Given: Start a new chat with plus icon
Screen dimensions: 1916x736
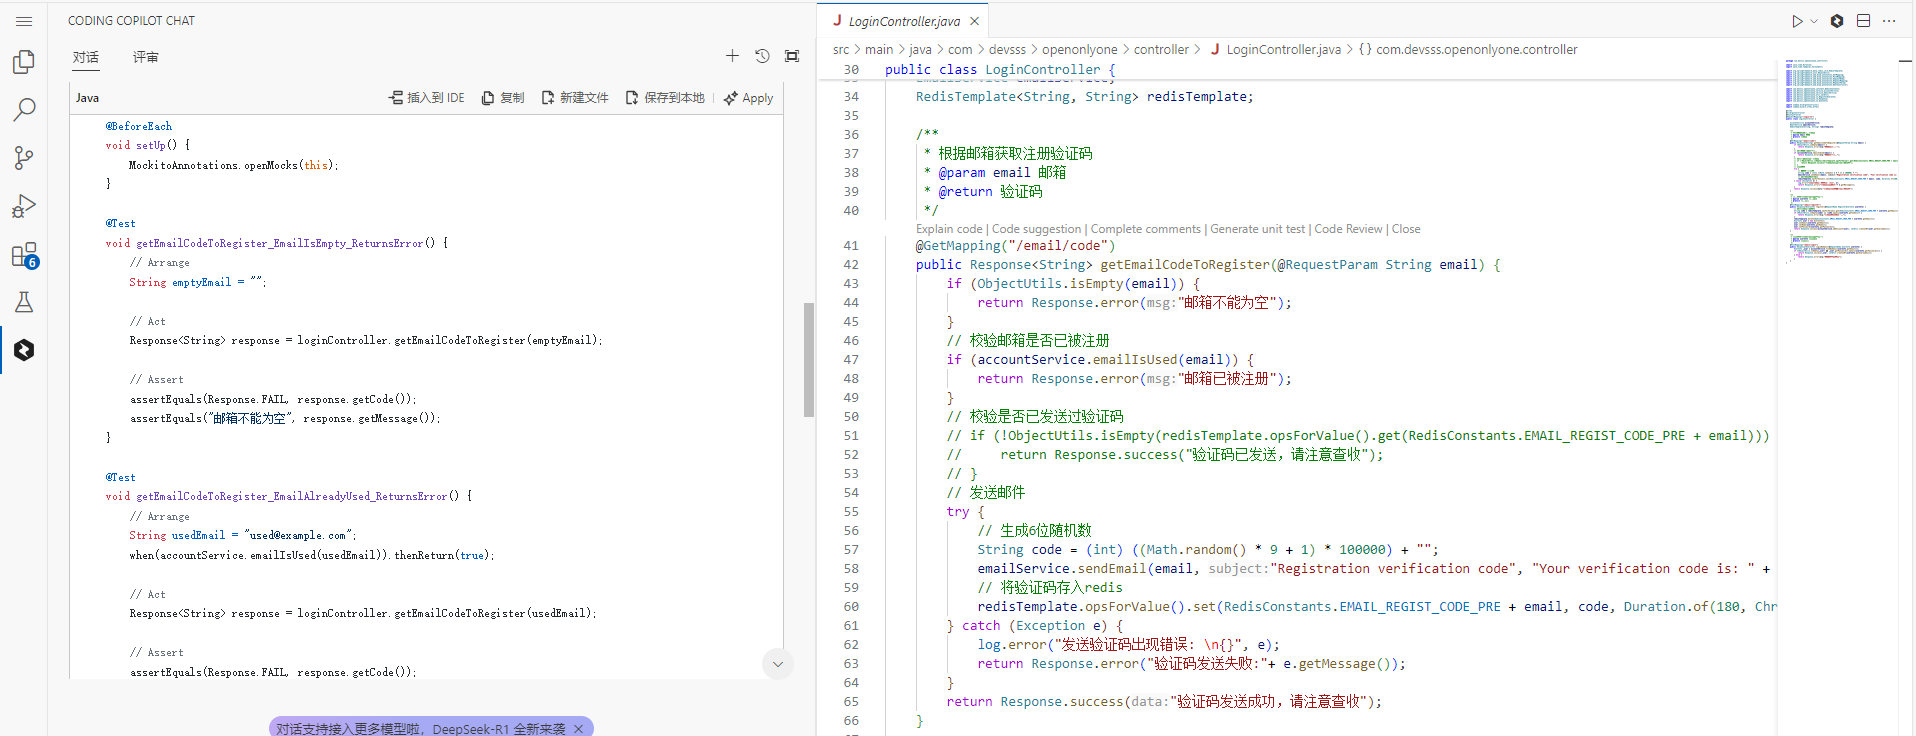Looking at the screenshot, I should [x=732, y=56].
